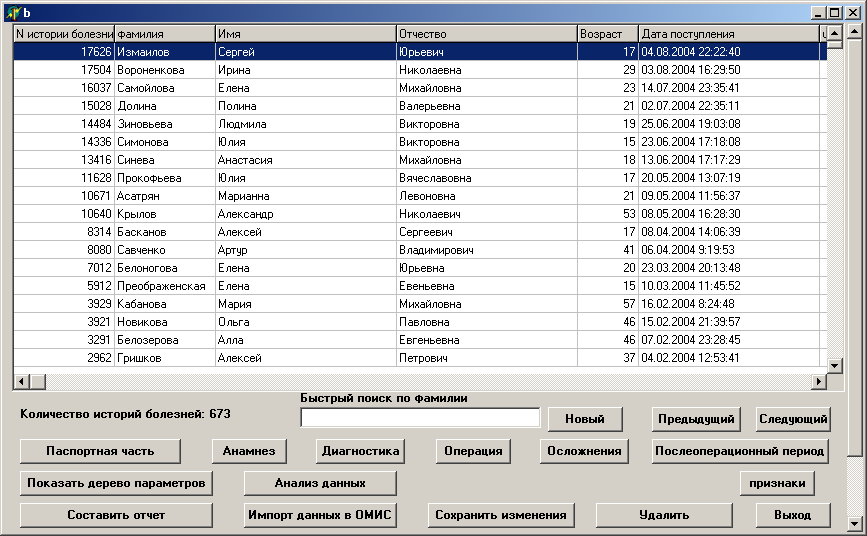Image resolution: width=867 pixels, height=536 pixels.
Task: Select the row with surname 'Измаилов'
Action: [420, 52]
